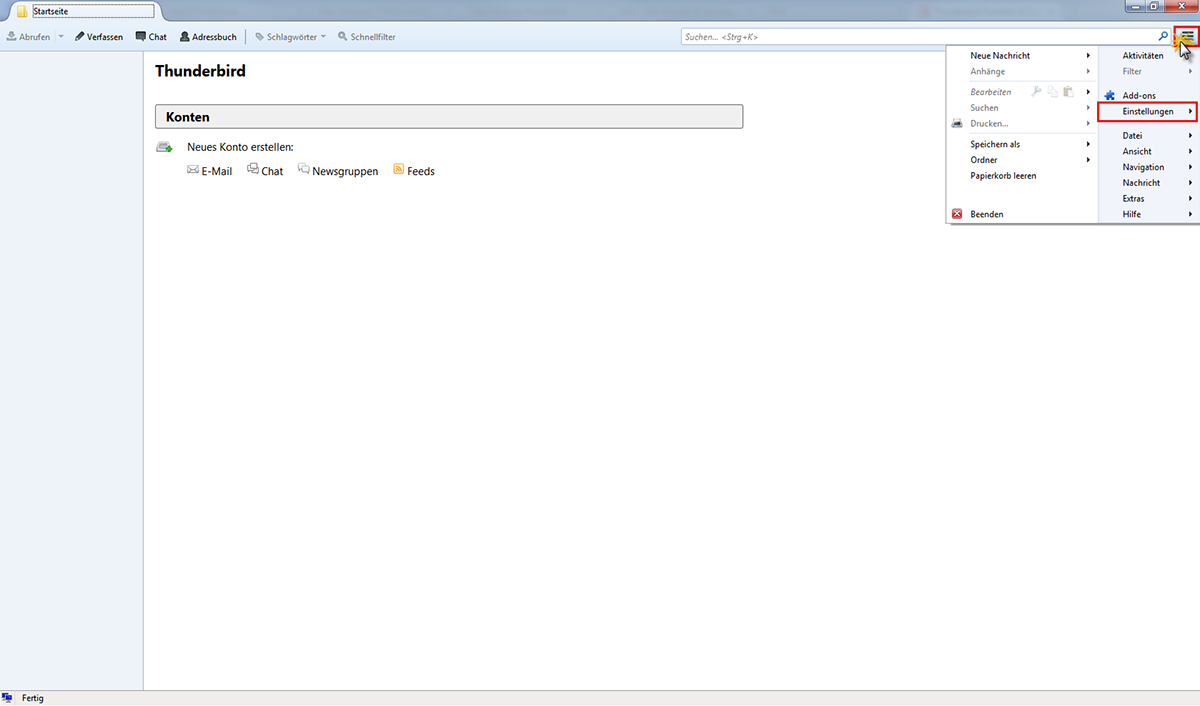Click the Feeds link
The height and width of the screenshot is (706, 1200).
point(421,171)
